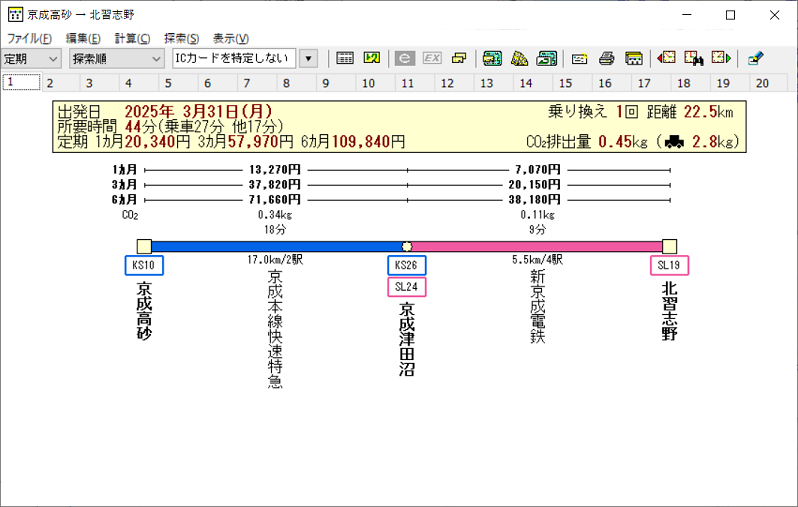Select route tab 11

(x=415, y=83)
